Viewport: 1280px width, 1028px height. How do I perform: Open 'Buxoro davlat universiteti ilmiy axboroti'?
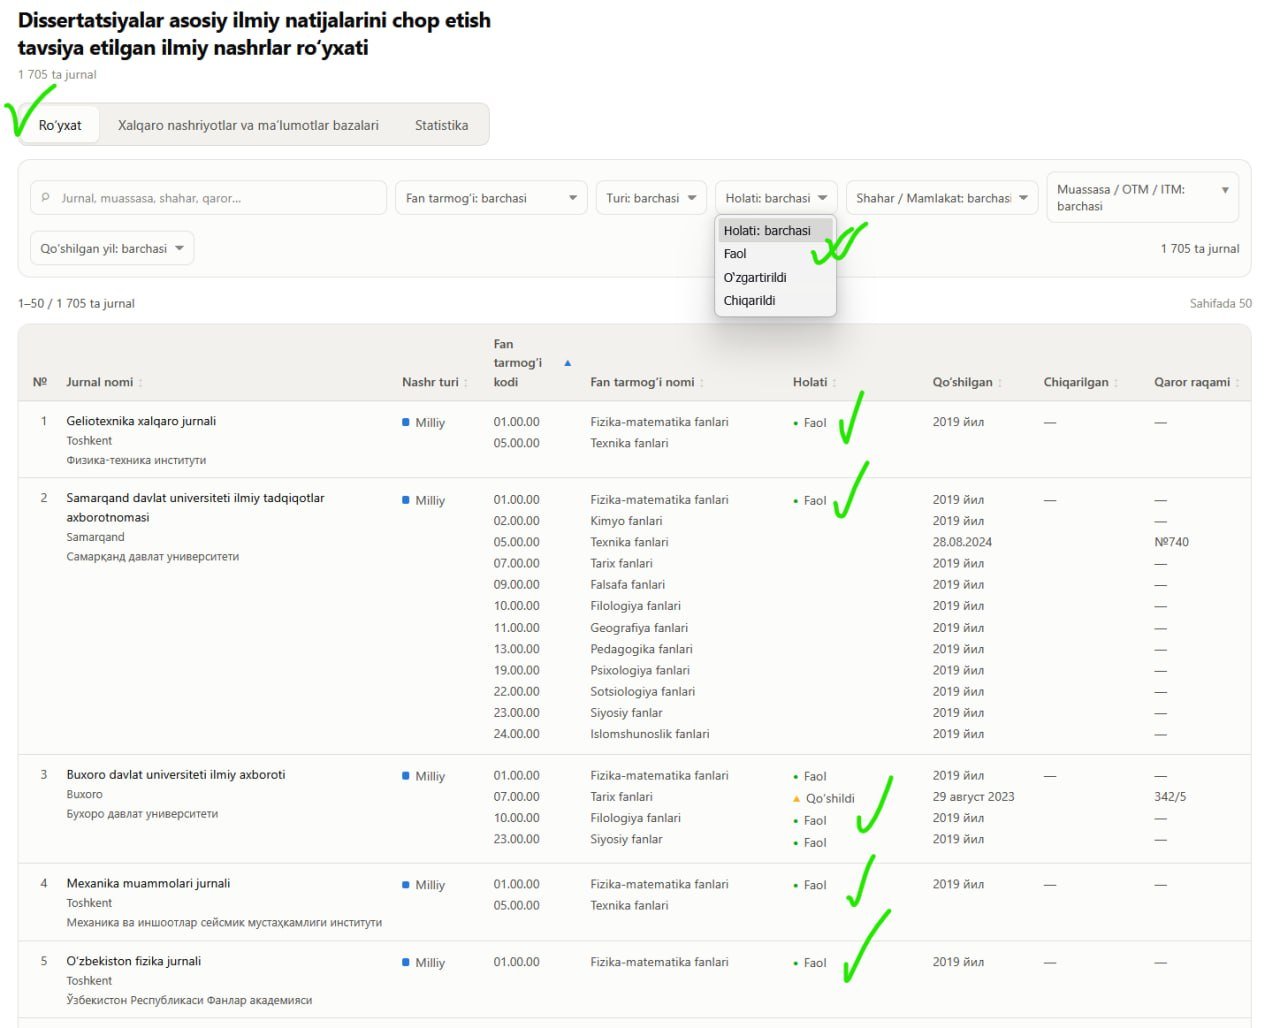point(176,775)
